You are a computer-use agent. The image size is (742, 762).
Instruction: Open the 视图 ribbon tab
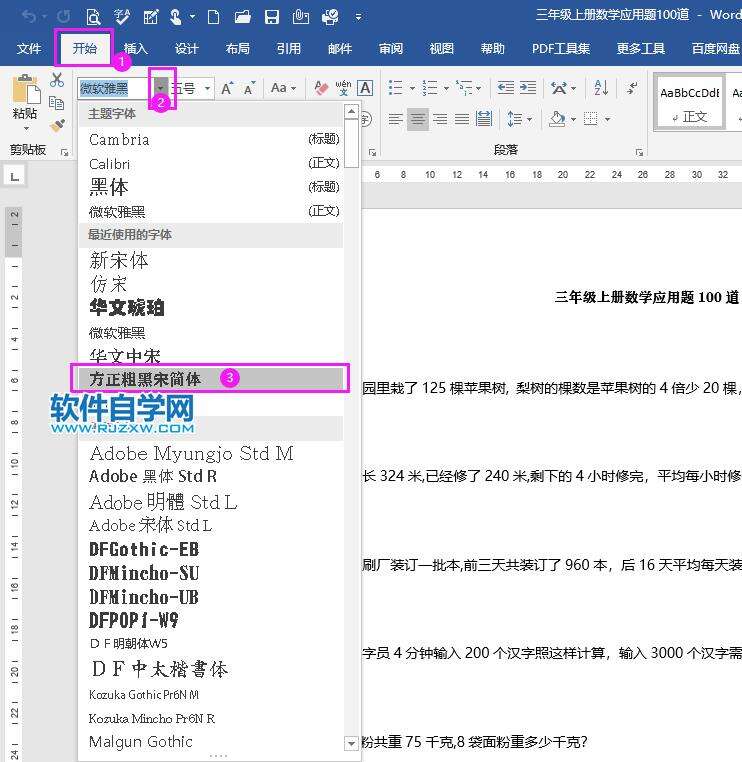[442, 49]
